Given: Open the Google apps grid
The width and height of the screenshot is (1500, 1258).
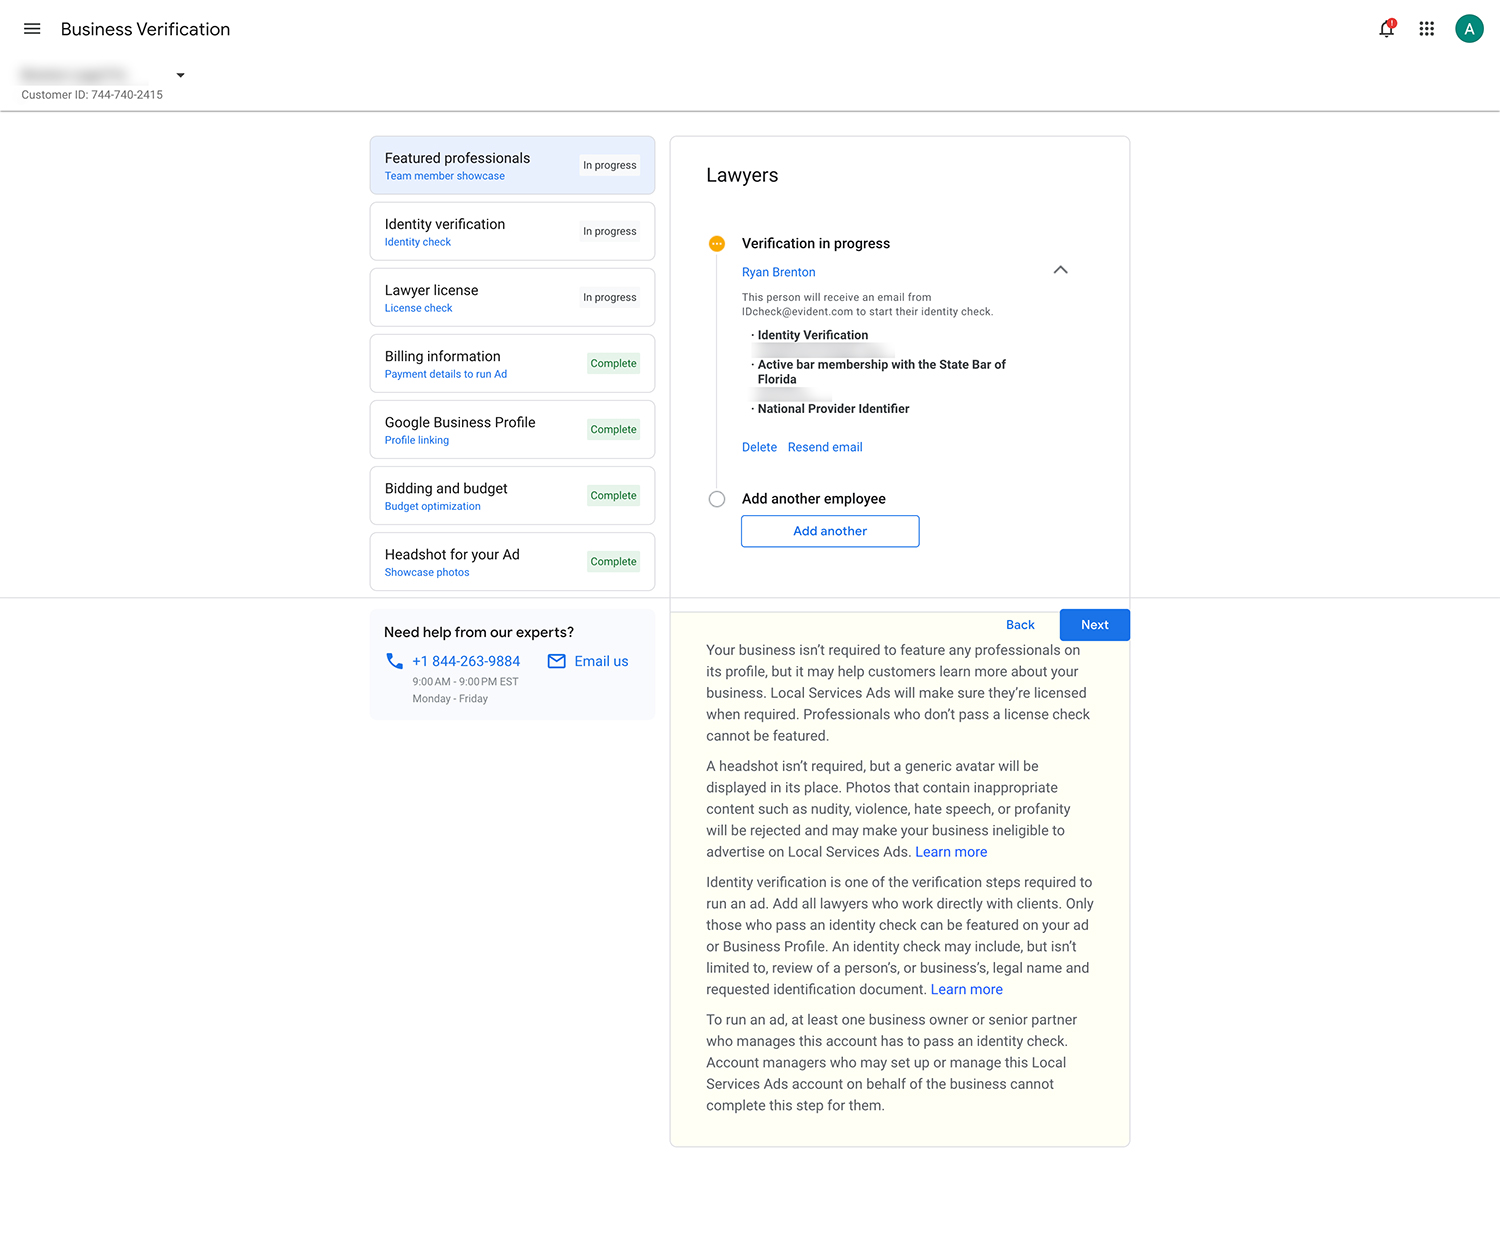Looking at the screenshot, I should [1427, 29].
